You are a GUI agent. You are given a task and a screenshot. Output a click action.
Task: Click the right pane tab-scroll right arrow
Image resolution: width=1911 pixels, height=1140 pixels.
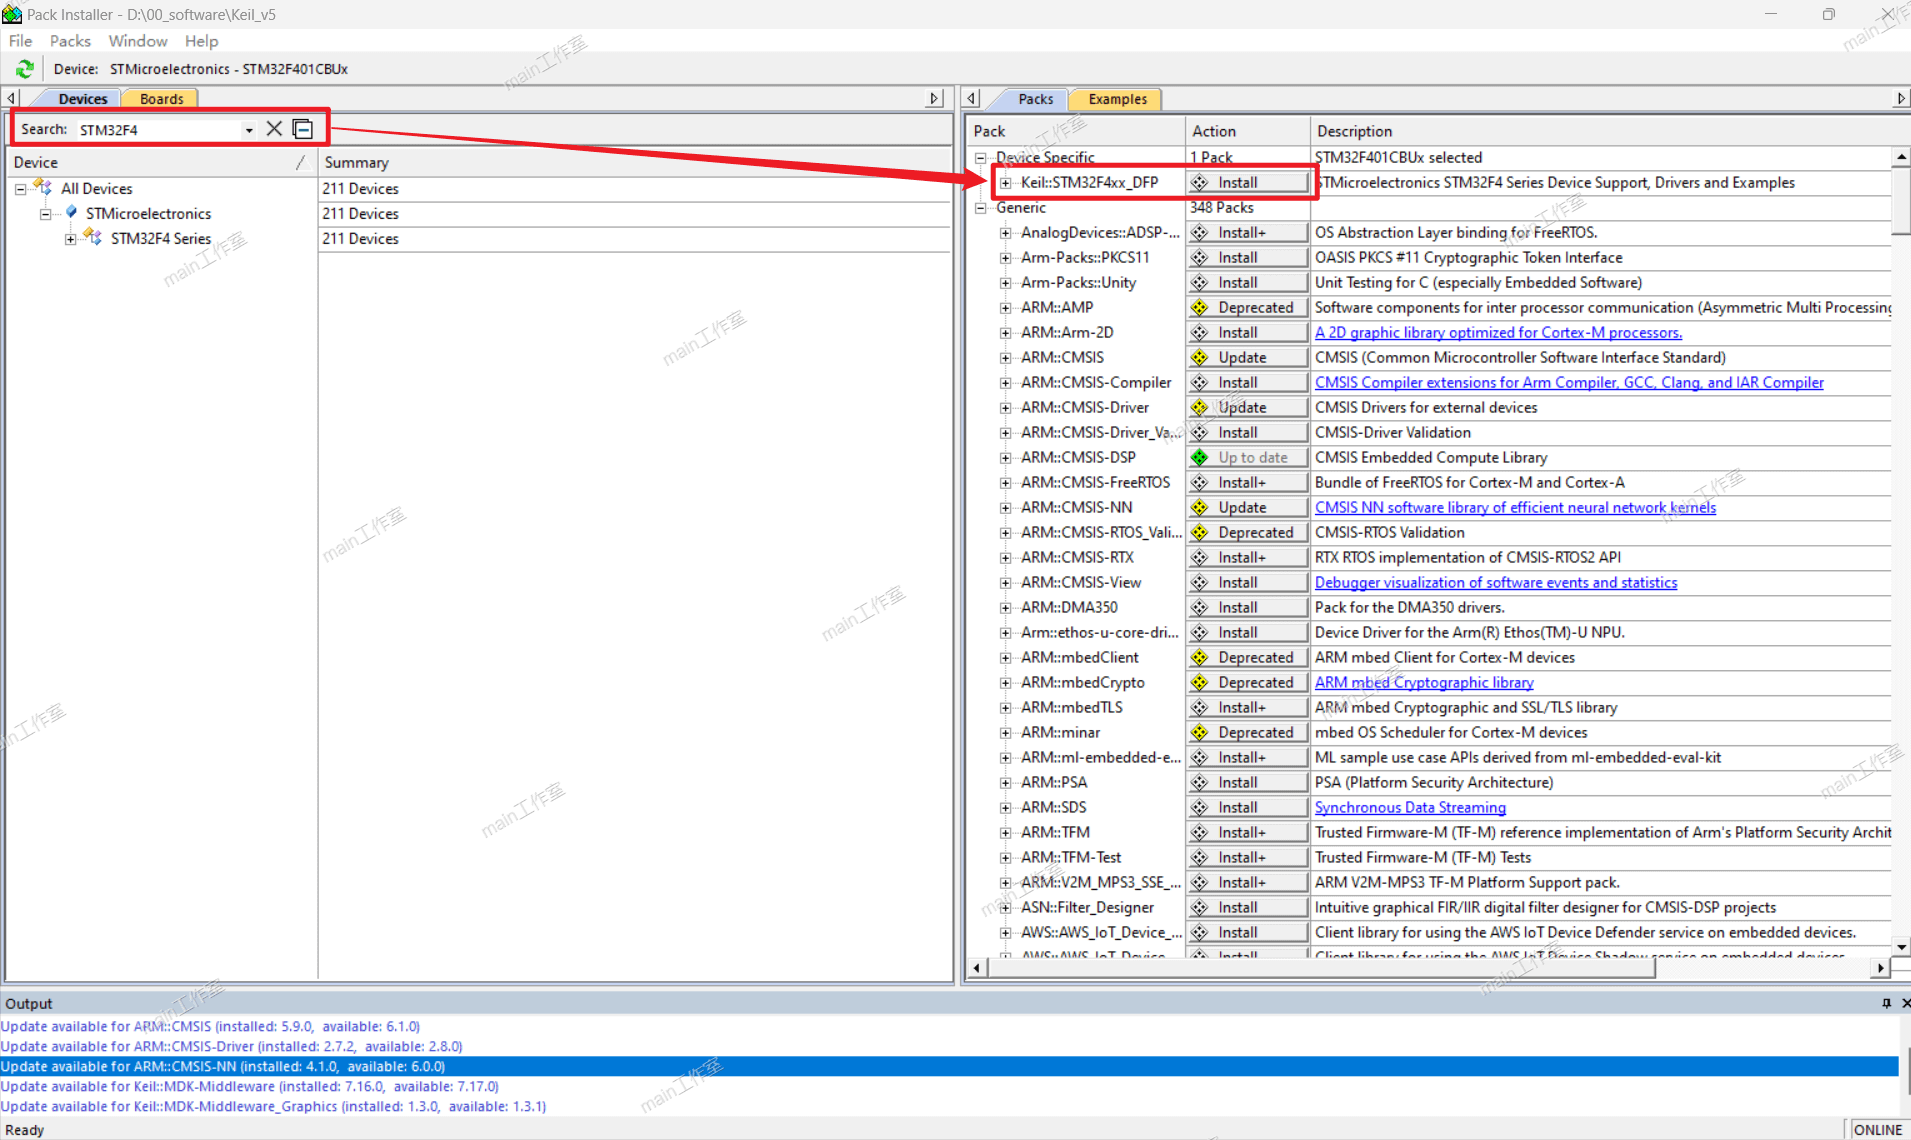click(1901, 99)
